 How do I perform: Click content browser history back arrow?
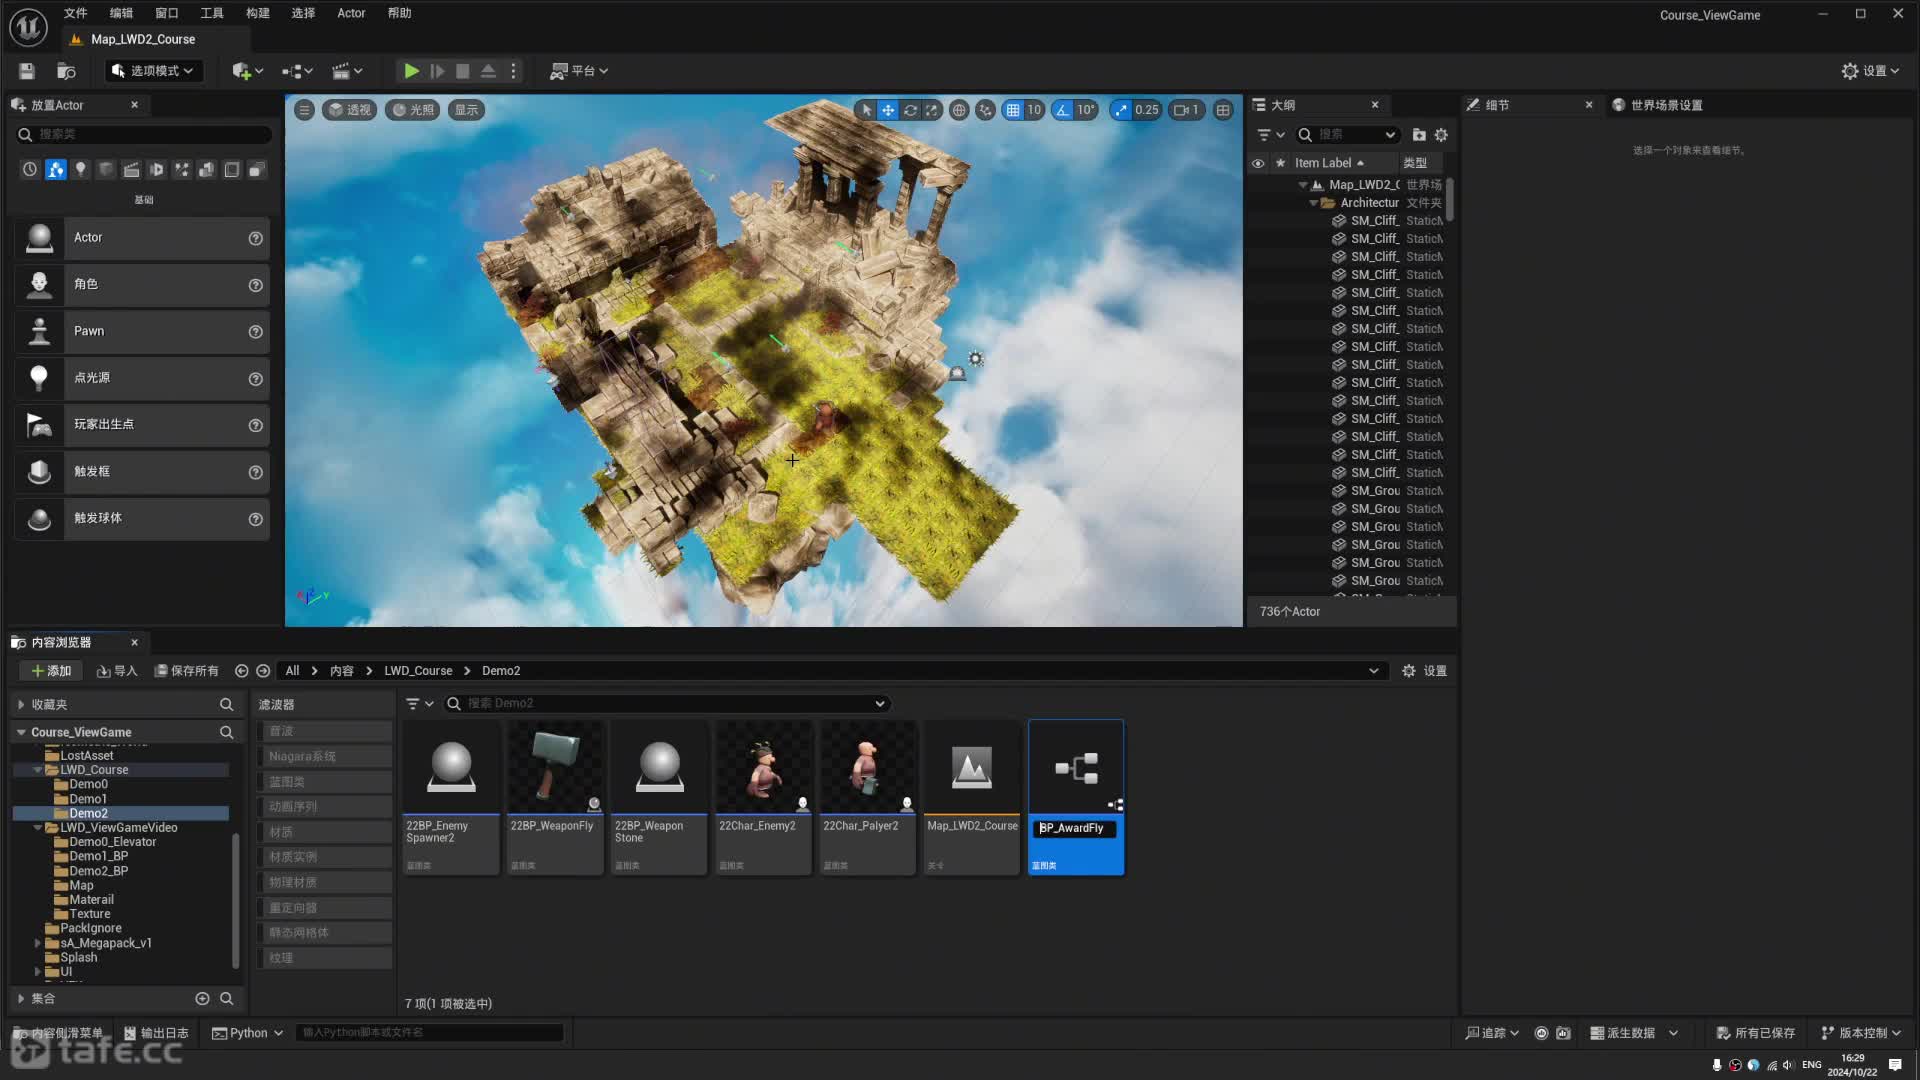click(241, 671)
